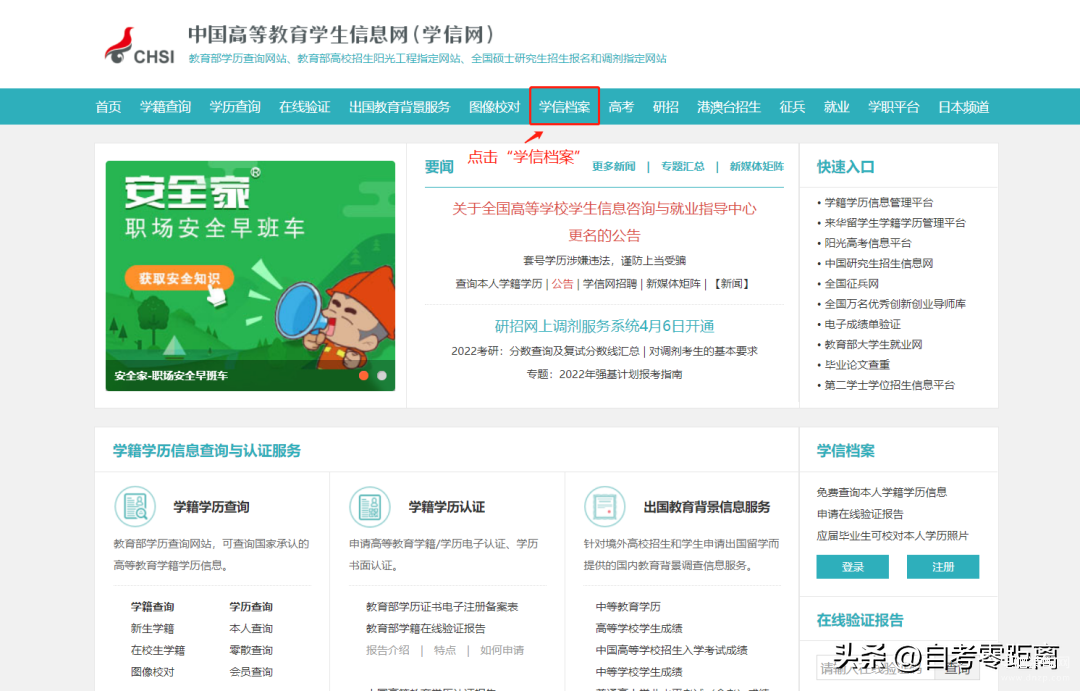
Task: Open 征兵 navigation item
Action: pos(792,107)
